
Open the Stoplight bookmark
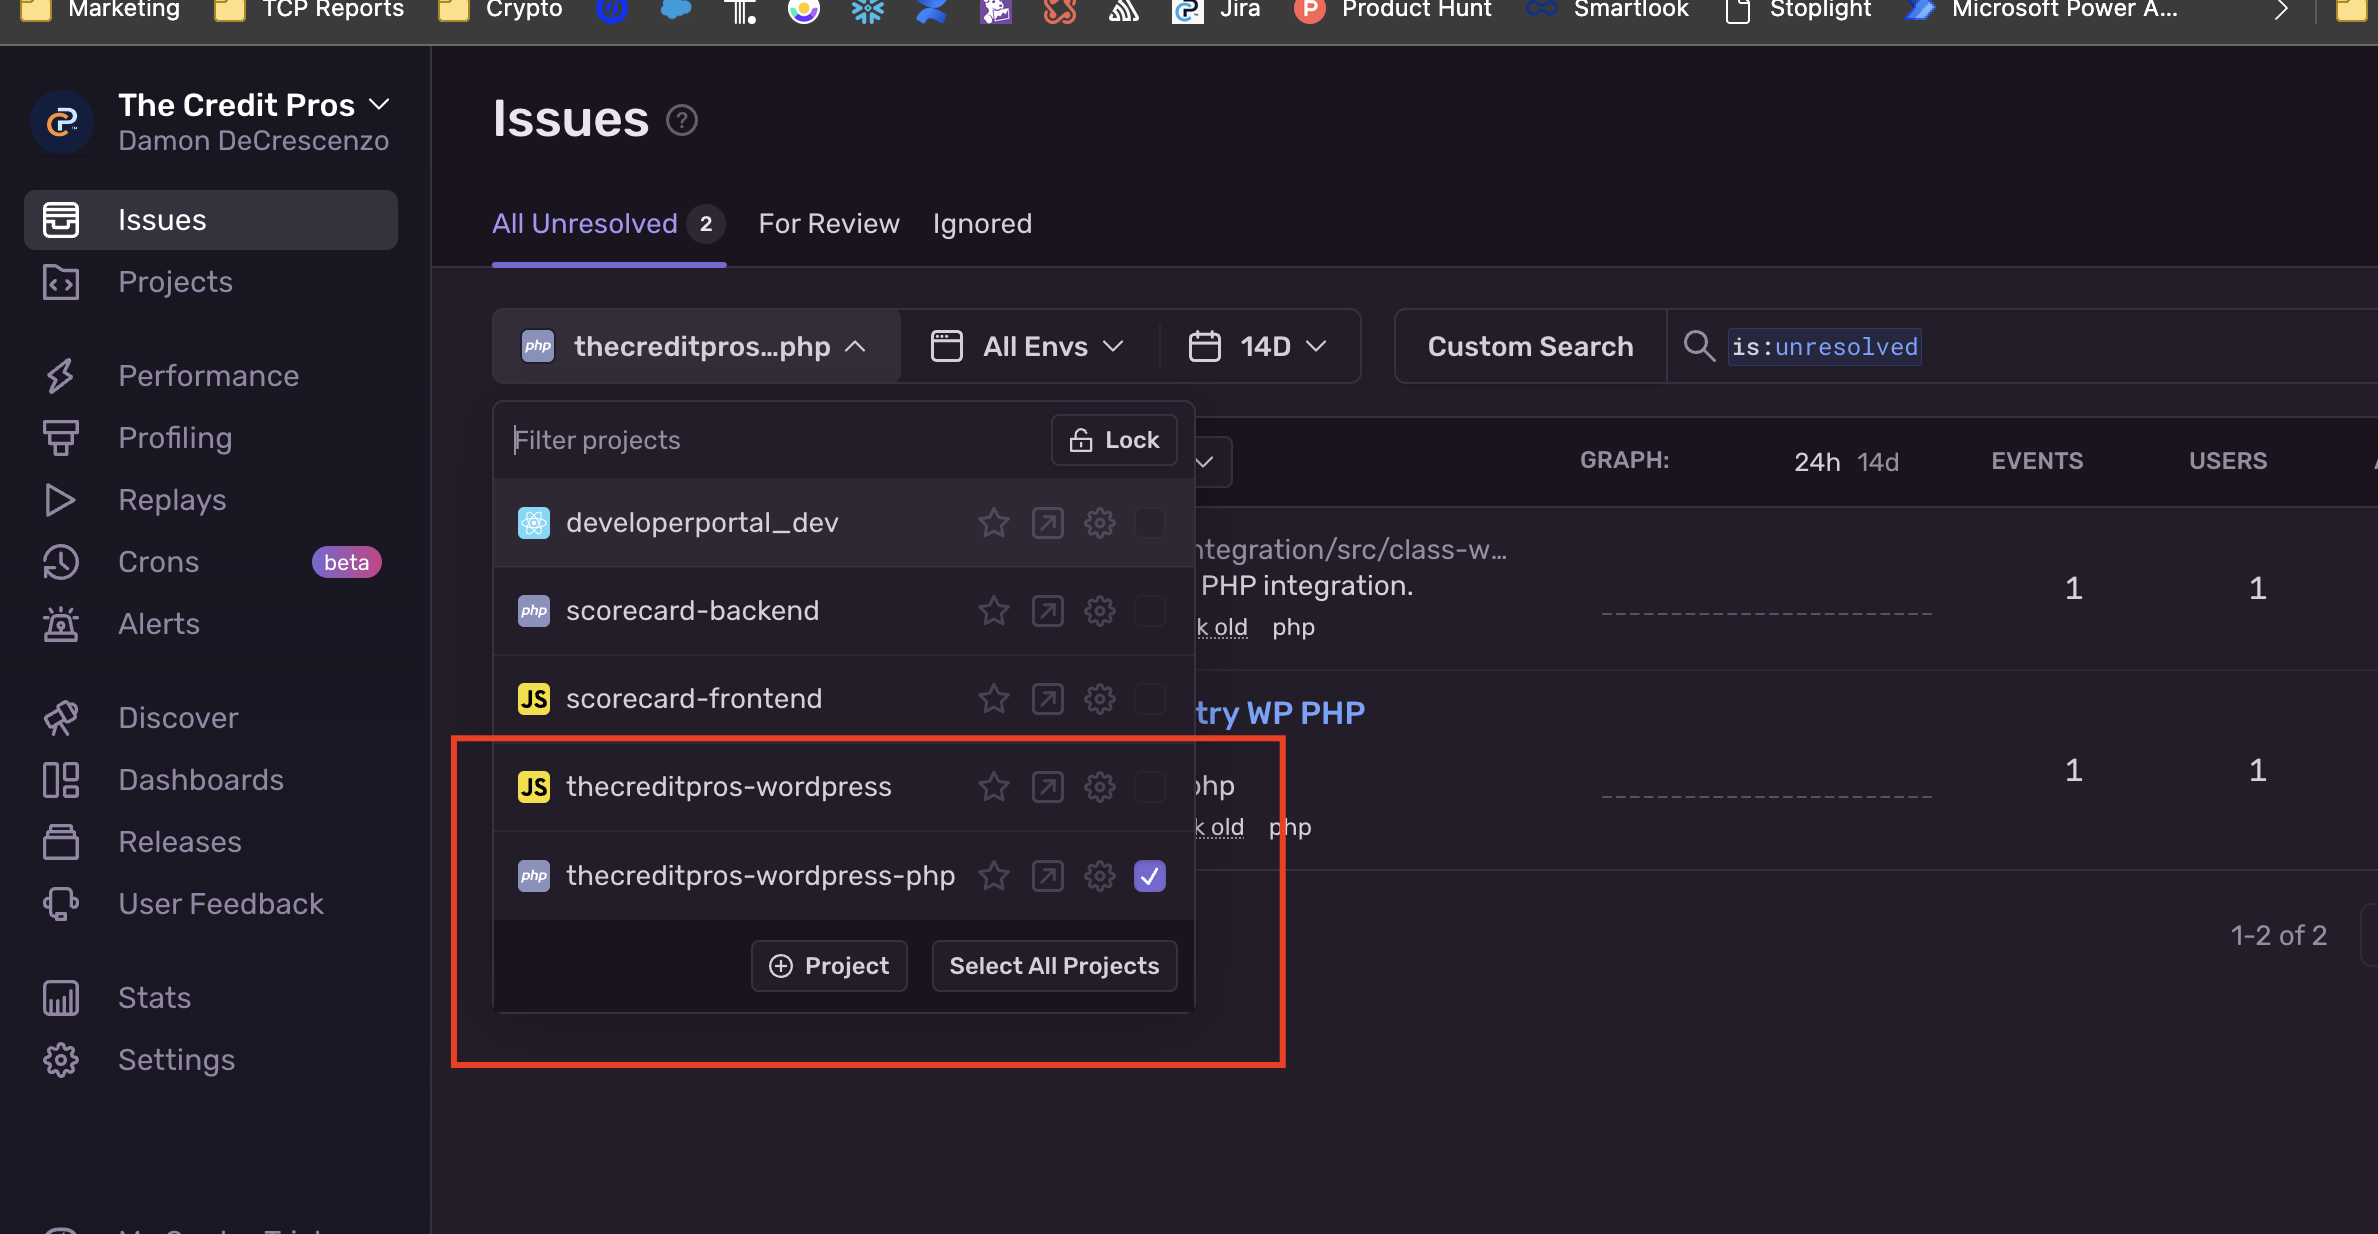(1798, 10)
